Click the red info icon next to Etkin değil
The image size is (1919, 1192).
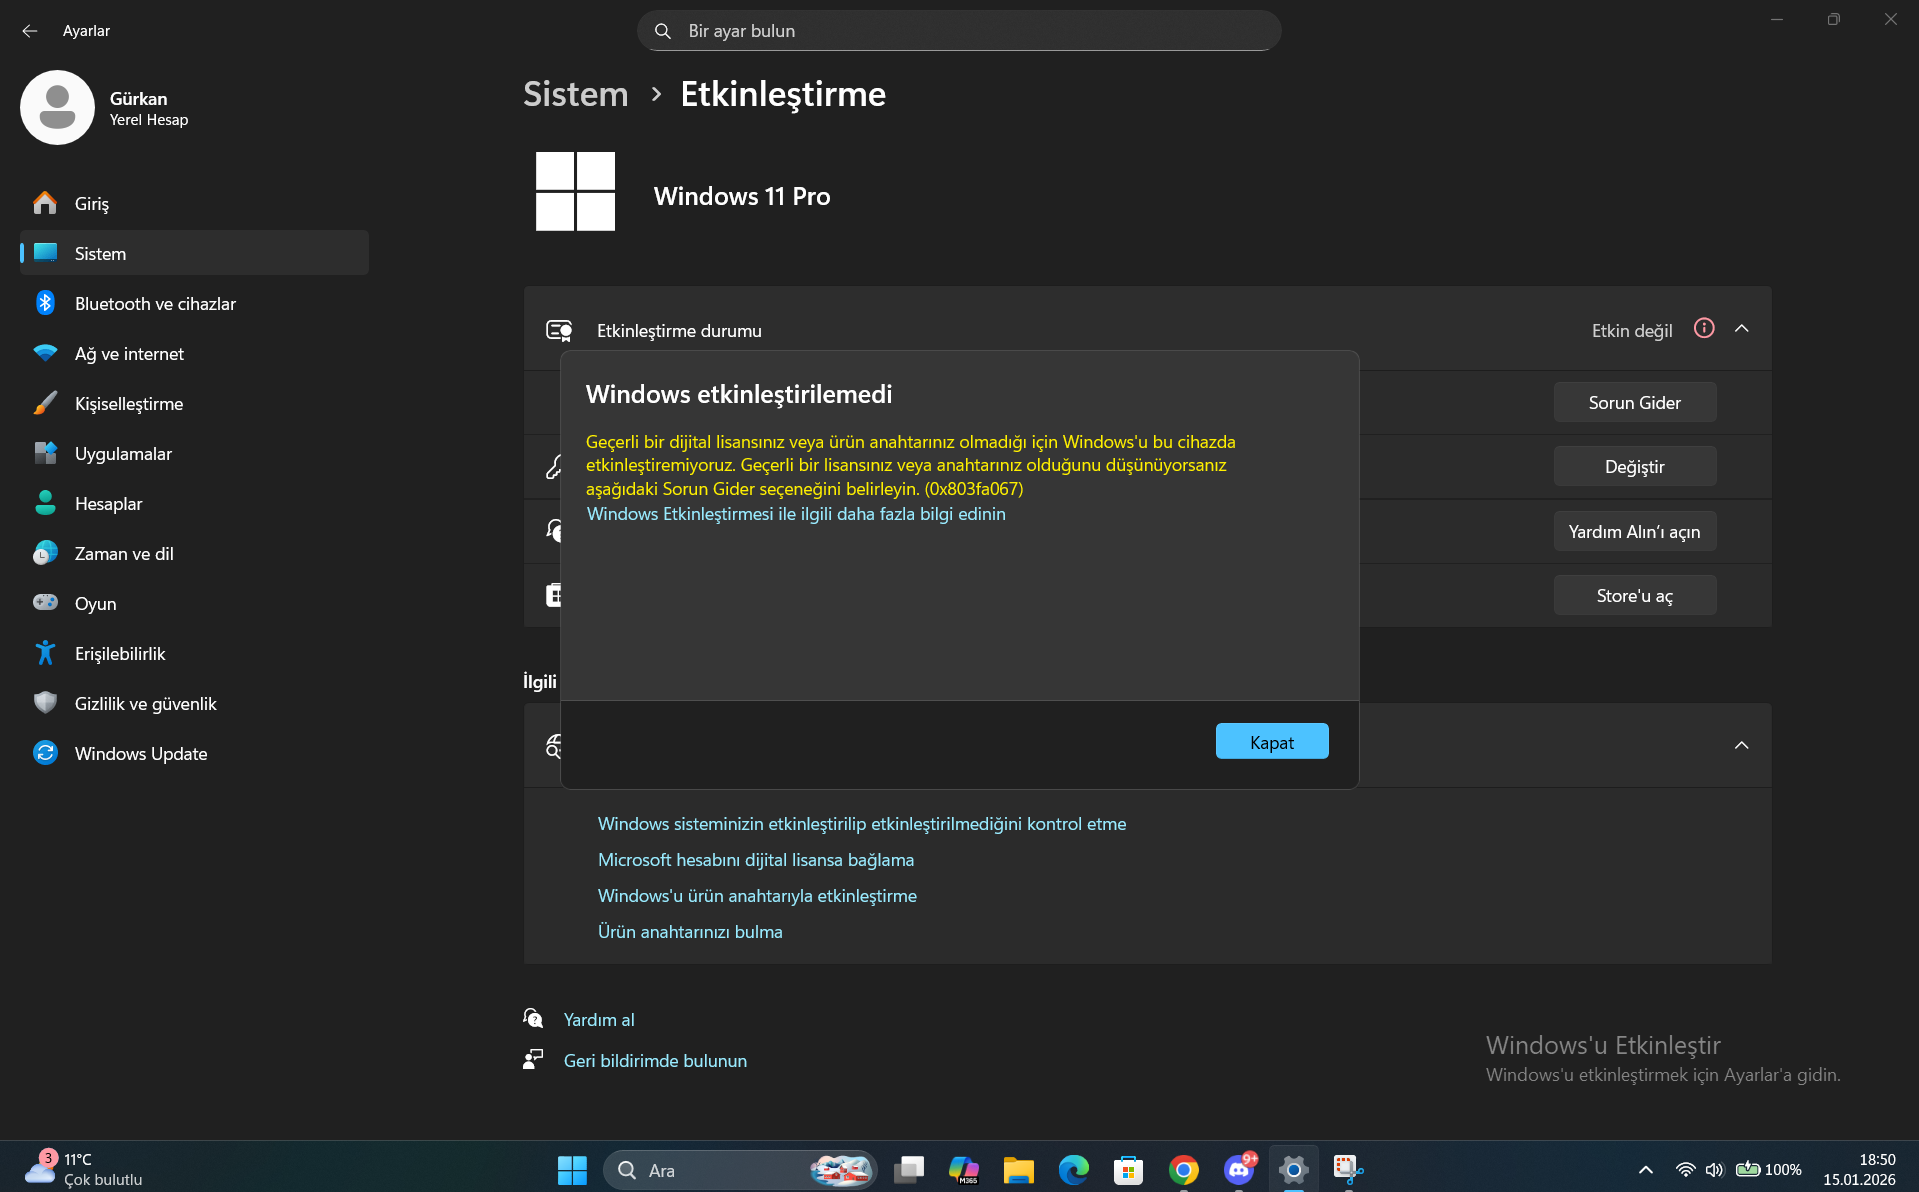pos(1704,328)
